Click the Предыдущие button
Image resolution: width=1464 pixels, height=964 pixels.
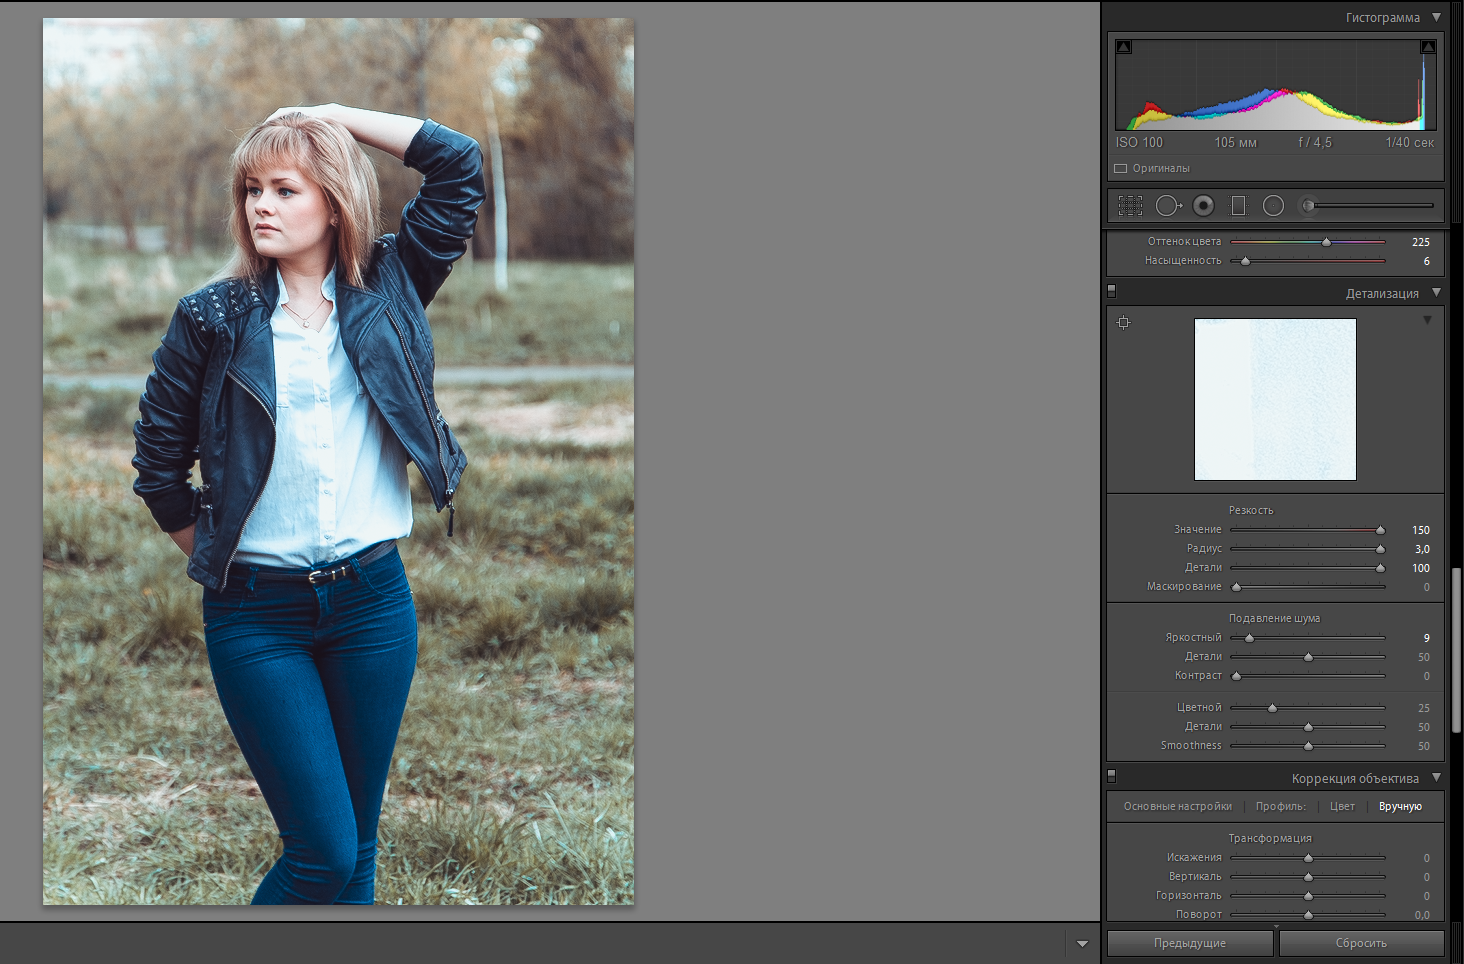point(1190,943)
